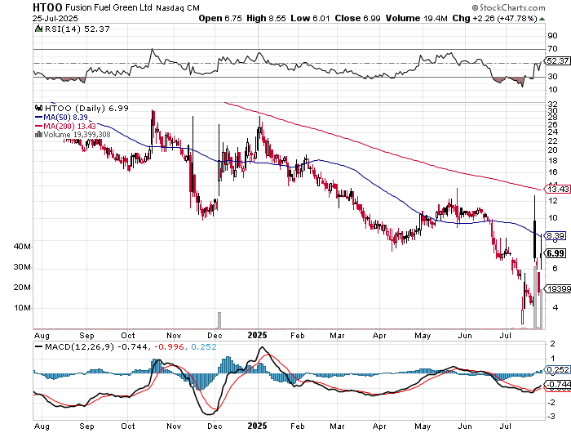Click the Open 6.75 header value
Screen dimensions: 571x433
click(x=220, y=18)
